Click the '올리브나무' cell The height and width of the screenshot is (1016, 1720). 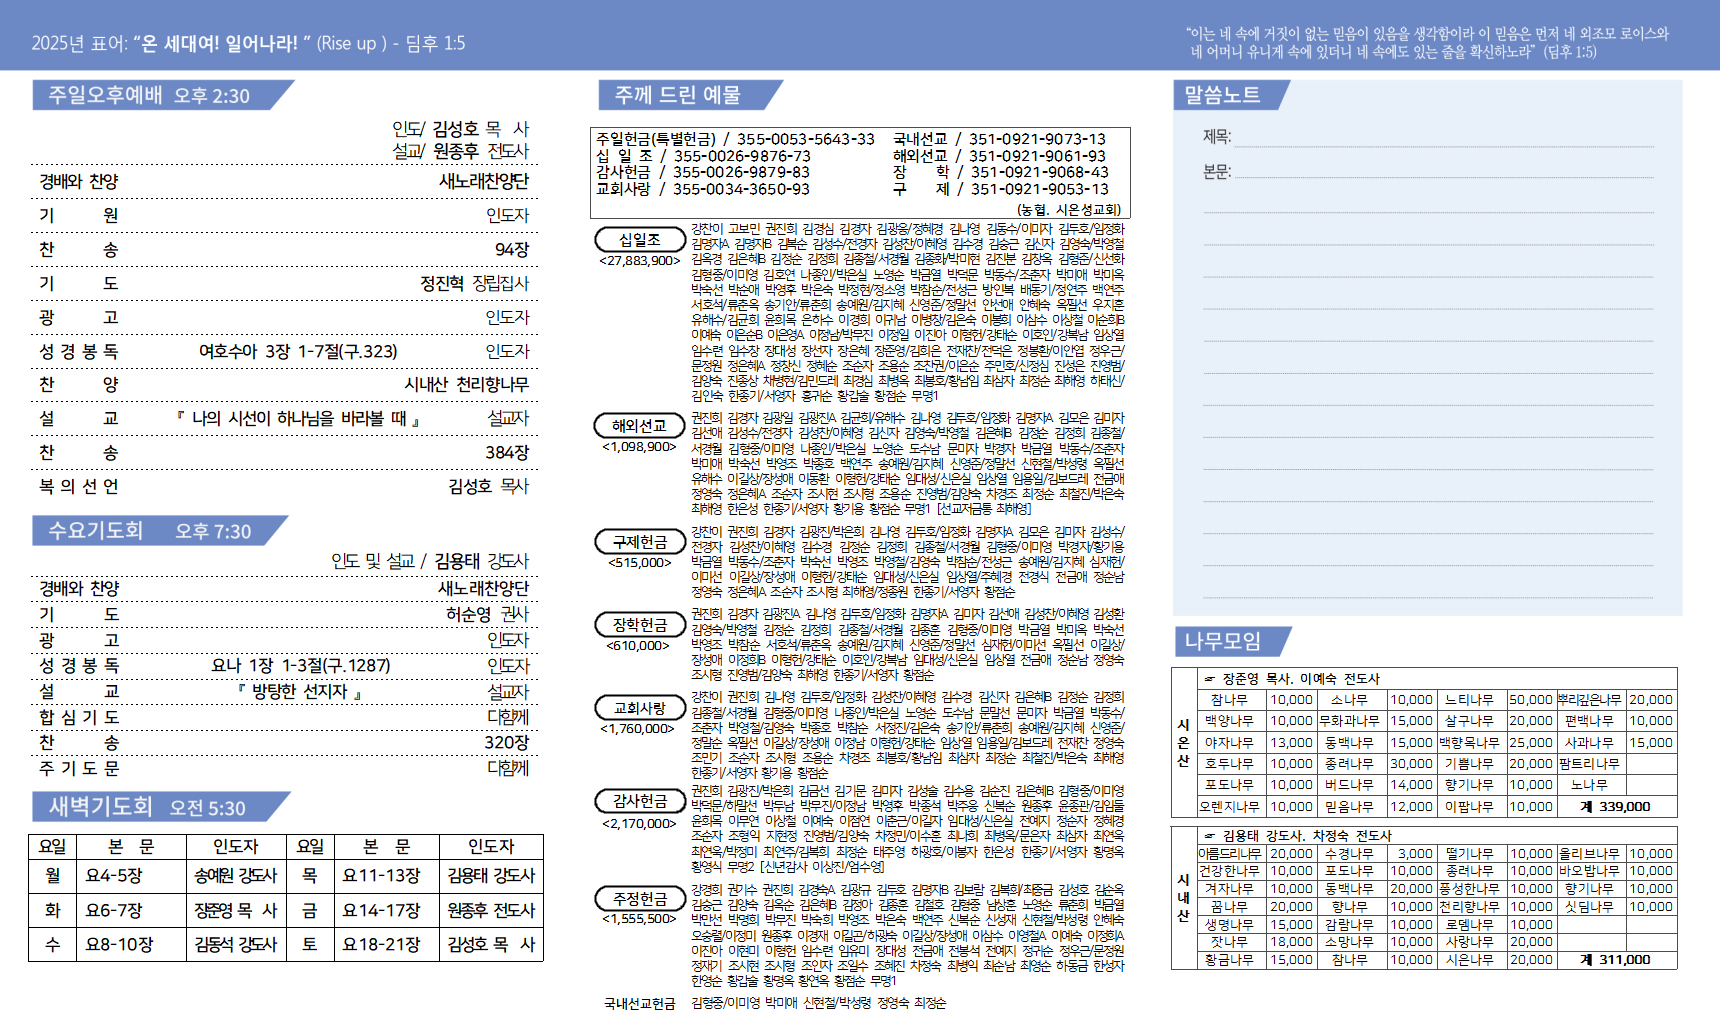pyautogui.click(x=1589, y=854)
